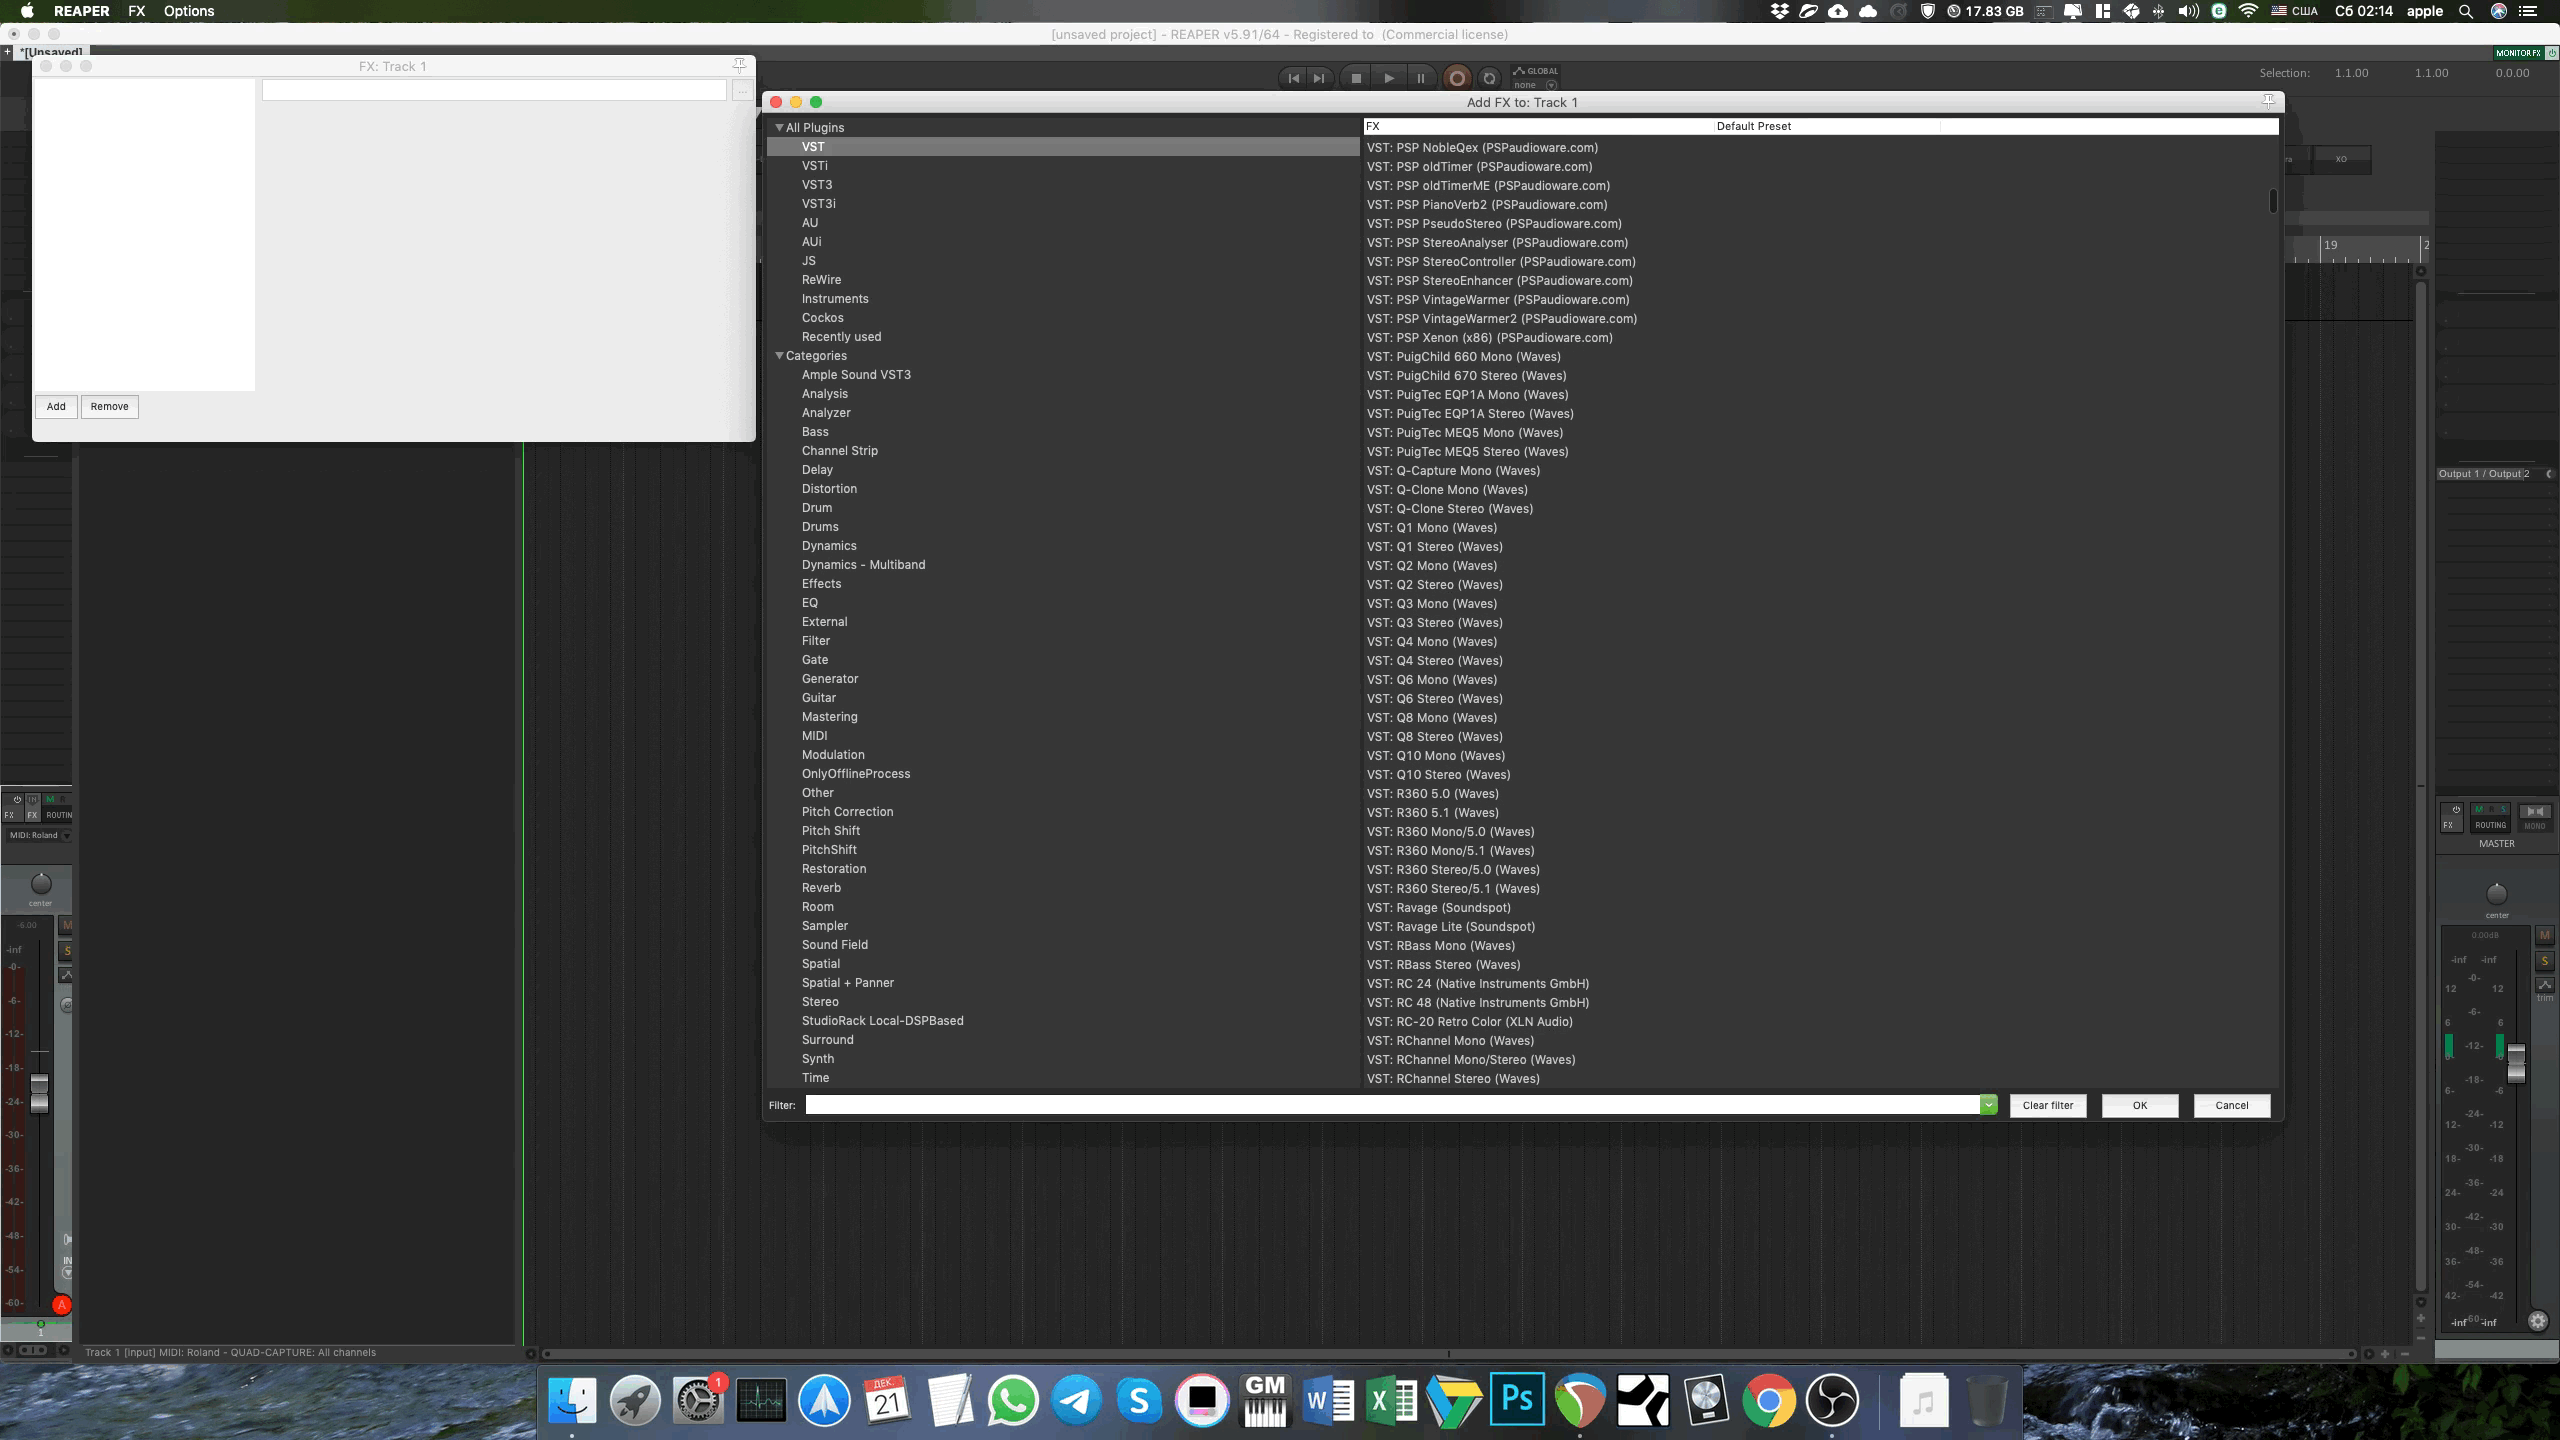Select RBass Stereo (Waves) plugin
This screenshot has width=2560, height=1440.
tap(1443, 964)
